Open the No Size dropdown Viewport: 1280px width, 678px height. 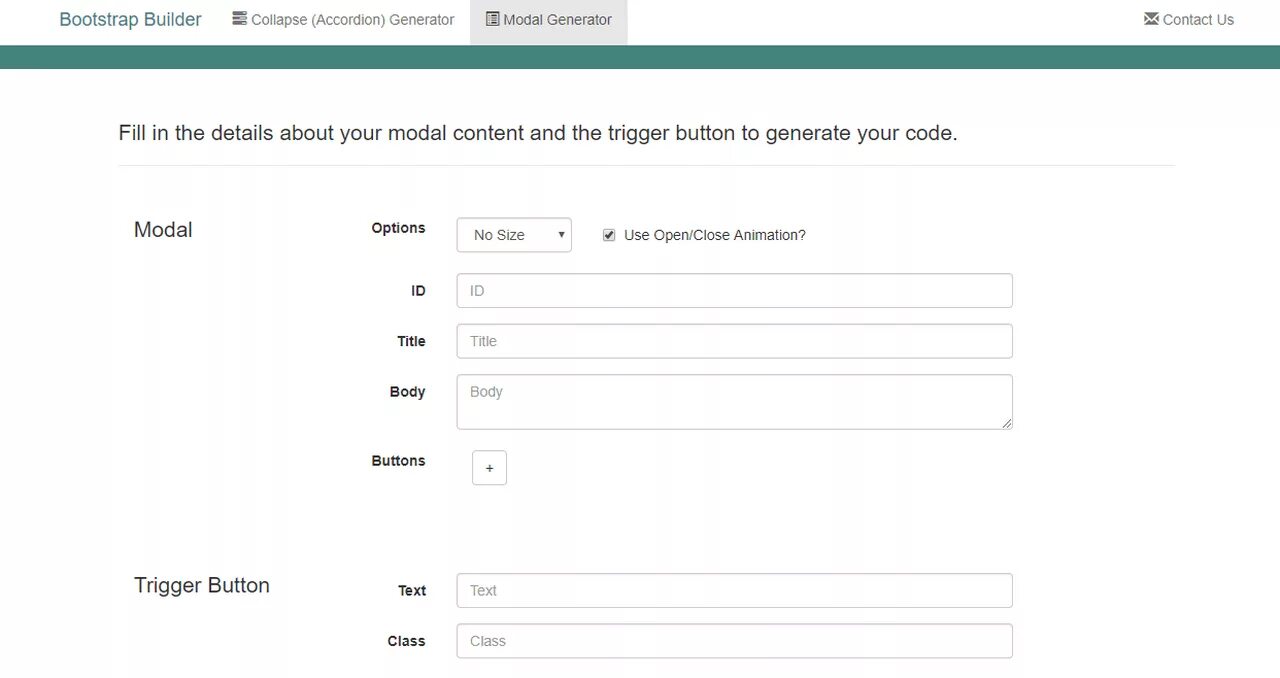514,235
